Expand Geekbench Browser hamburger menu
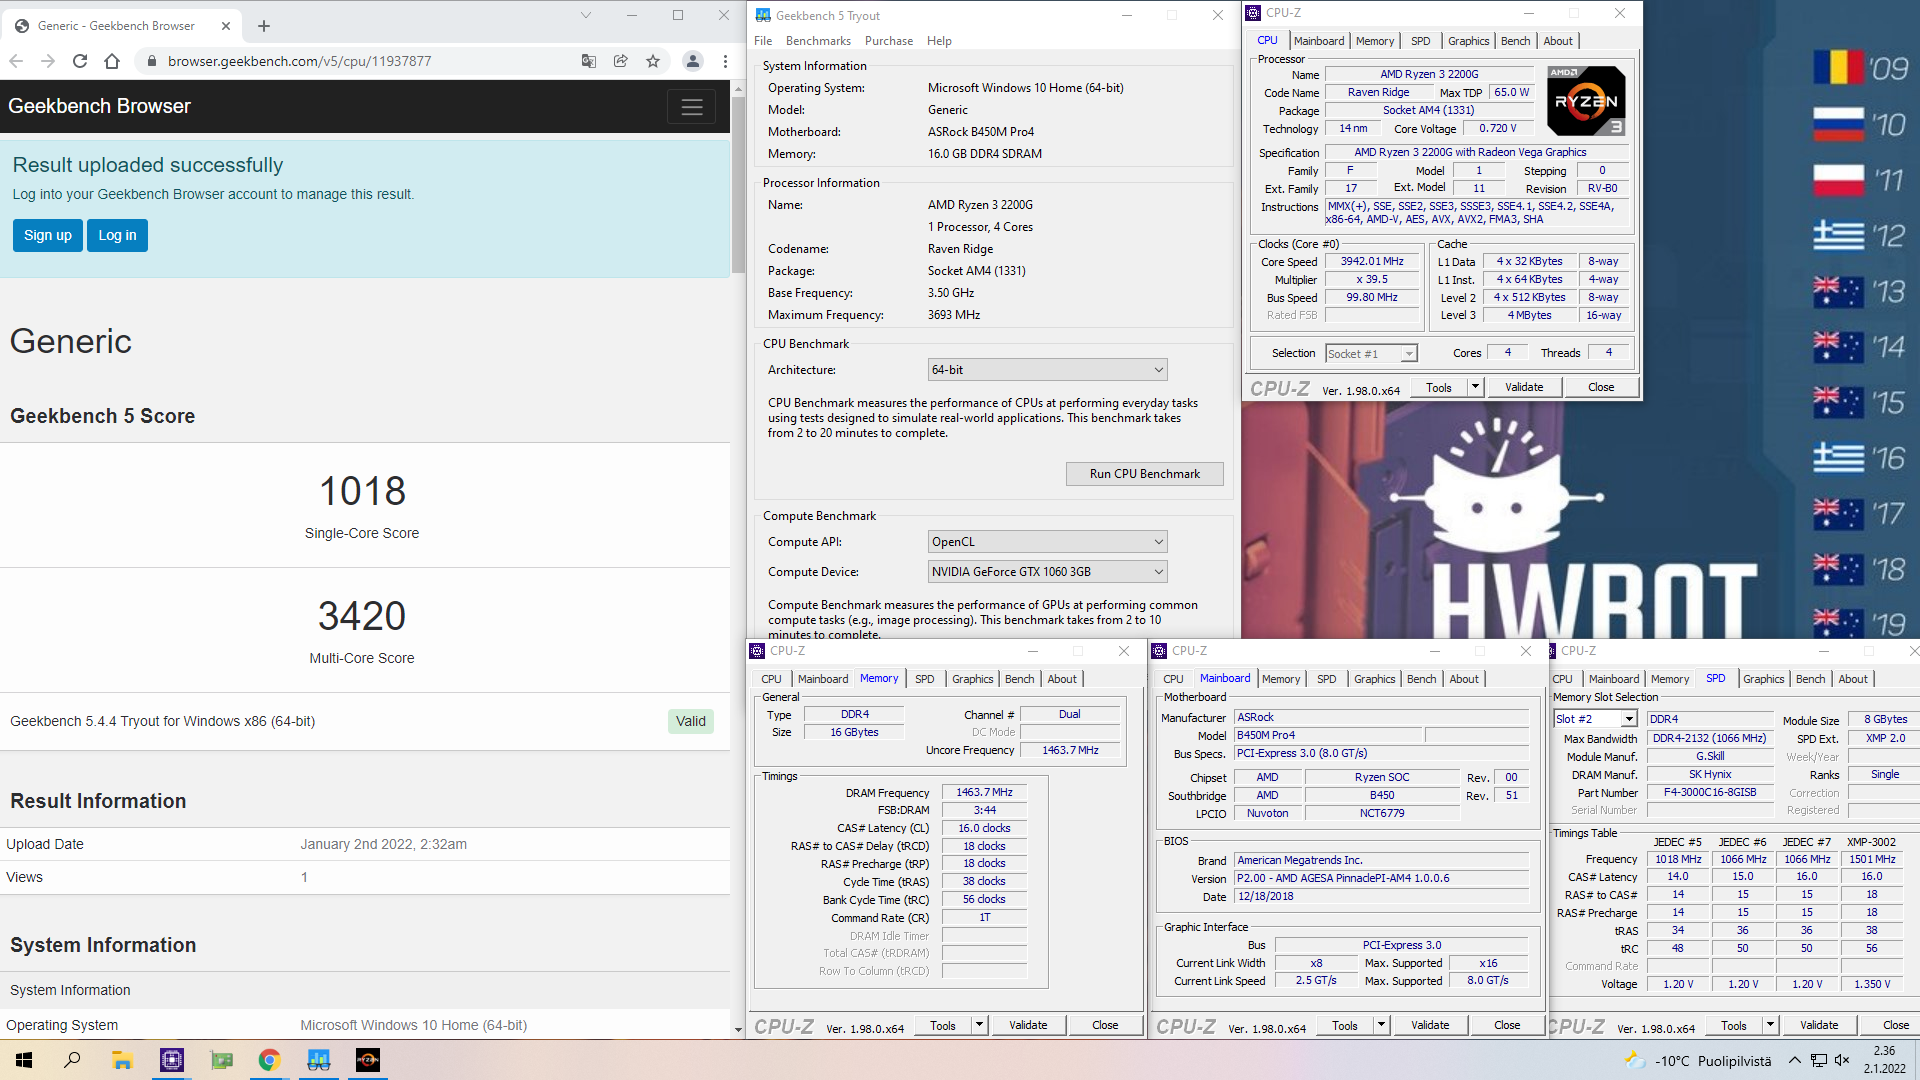The width and height of the screenshot is (1920, 1080). click(x=691, y=107)
